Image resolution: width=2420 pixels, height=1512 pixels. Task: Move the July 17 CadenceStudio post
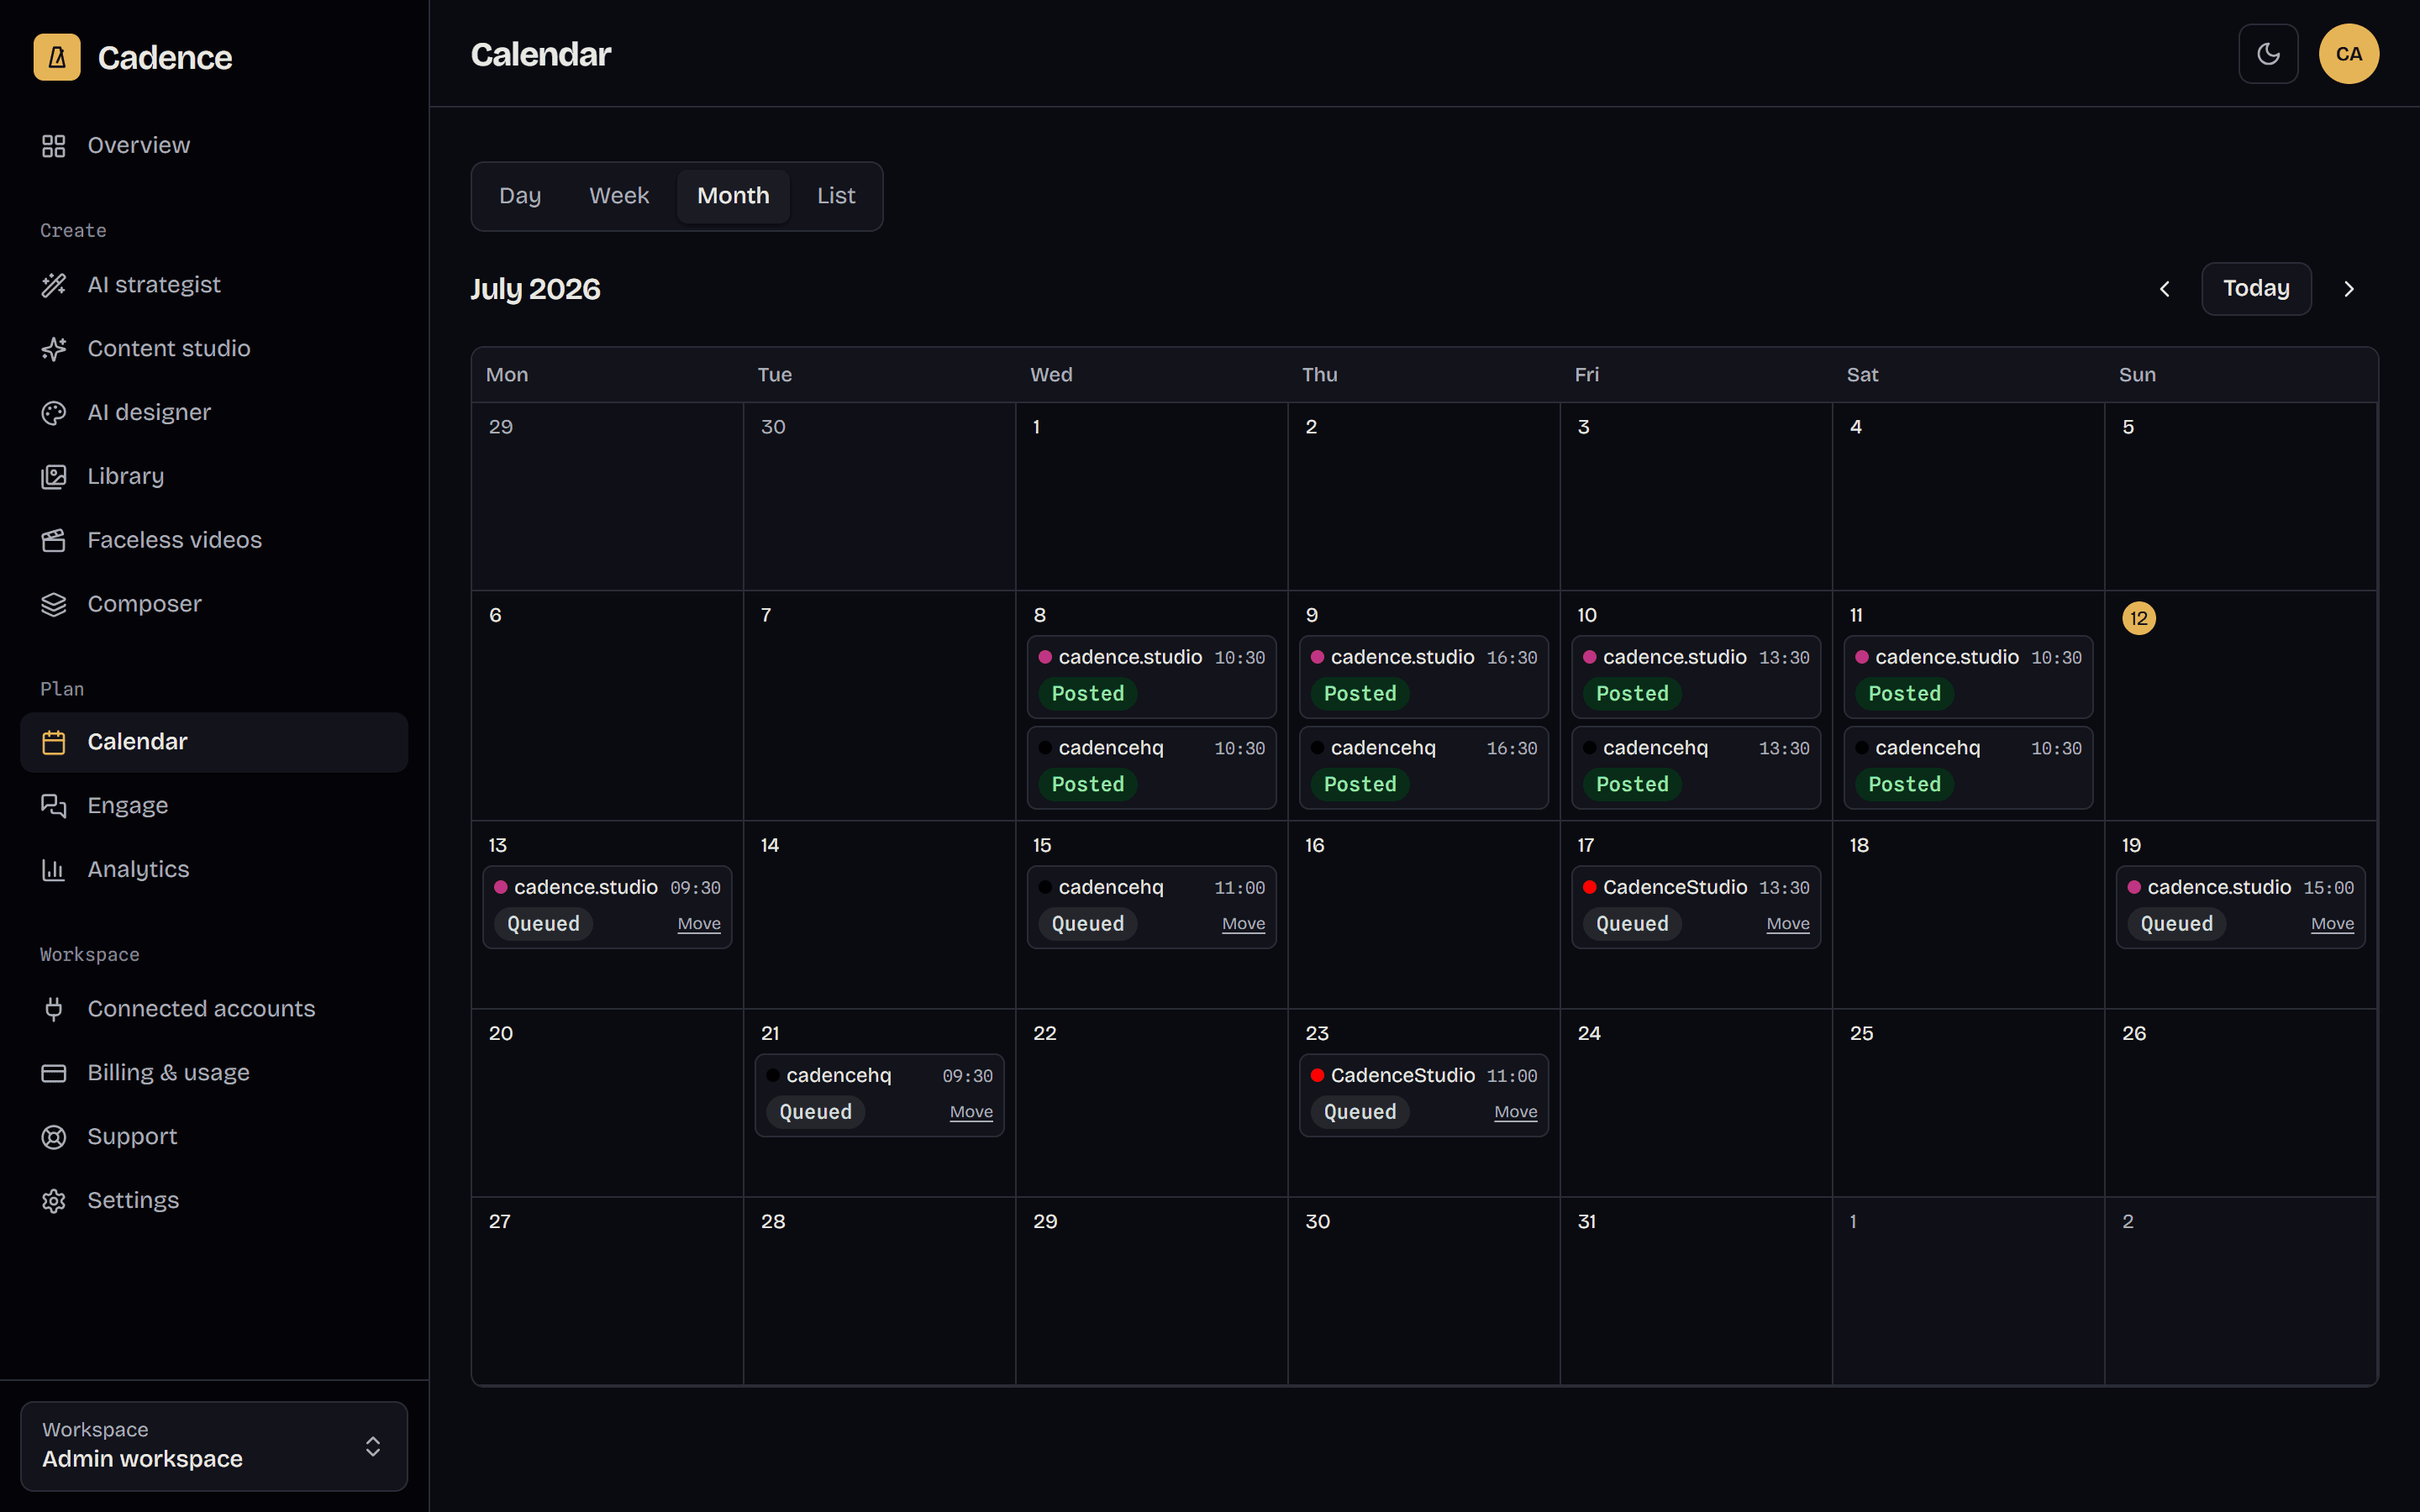[x=1788, y=924]
